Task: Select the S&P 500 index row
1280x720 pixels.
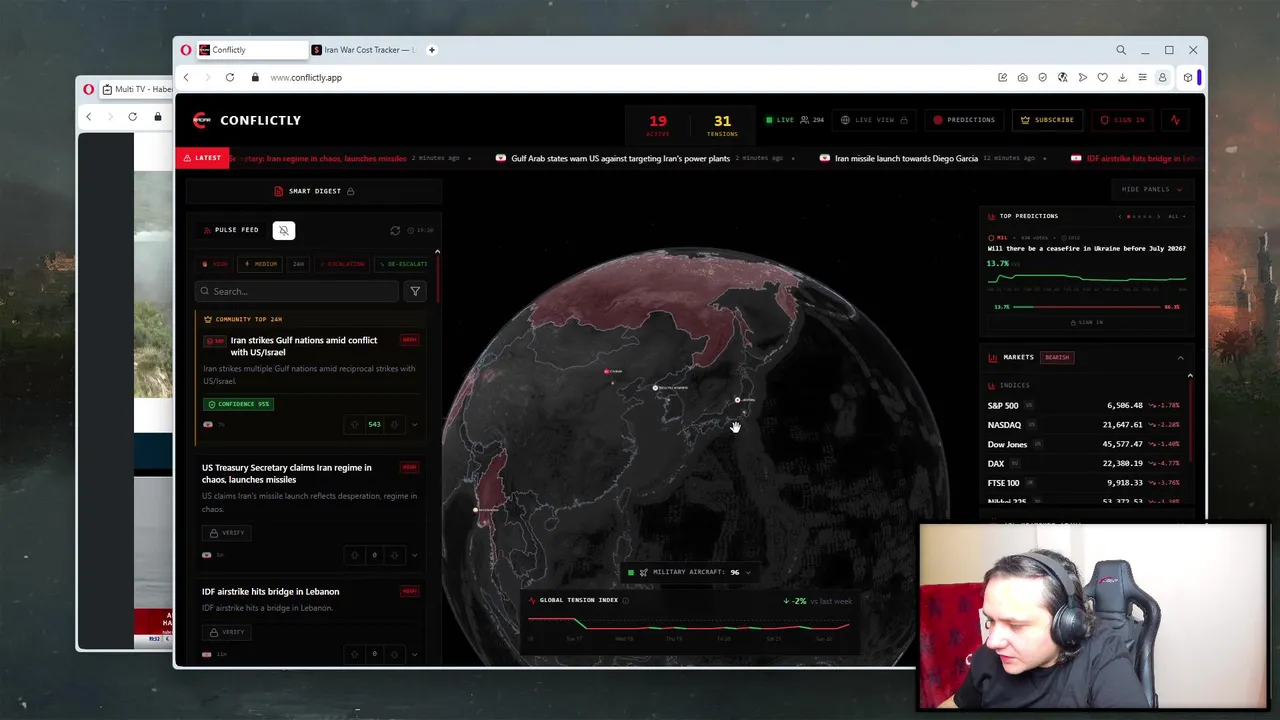Action: (1083, 406)
